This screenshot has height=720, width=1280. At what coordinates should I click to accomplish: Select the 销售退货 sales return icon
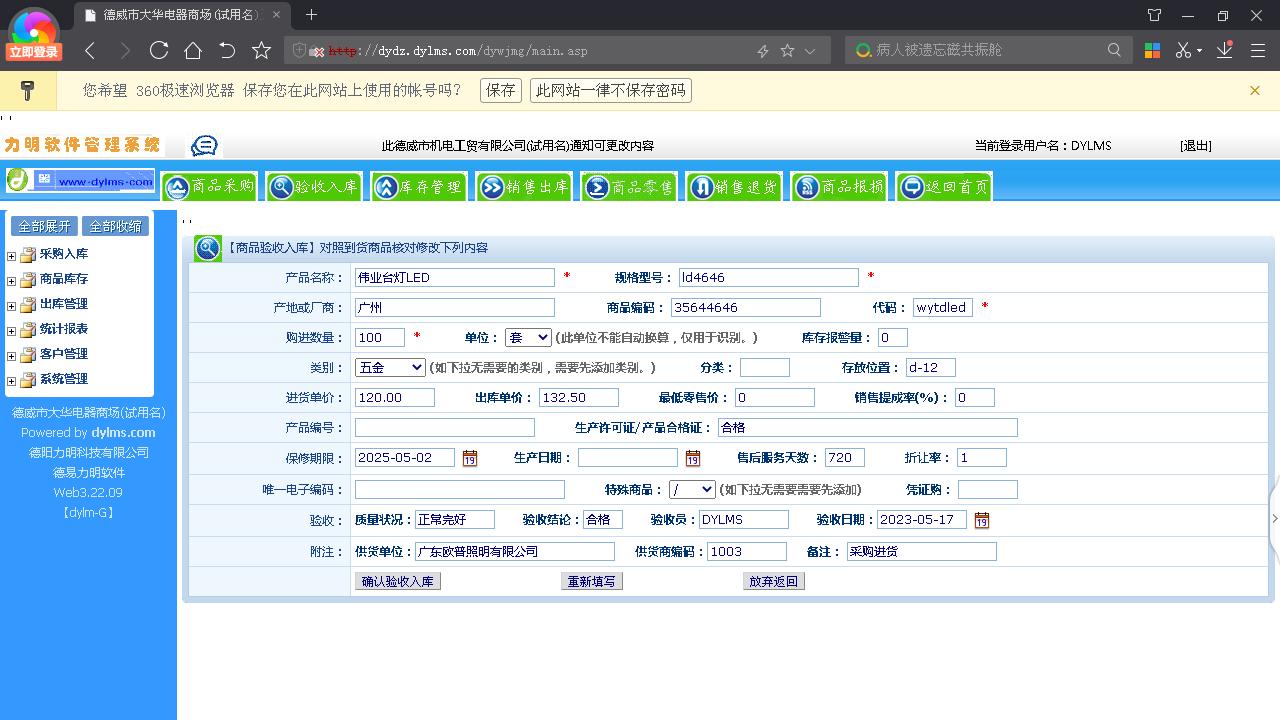pyautogui.click(x=734, y=186)
